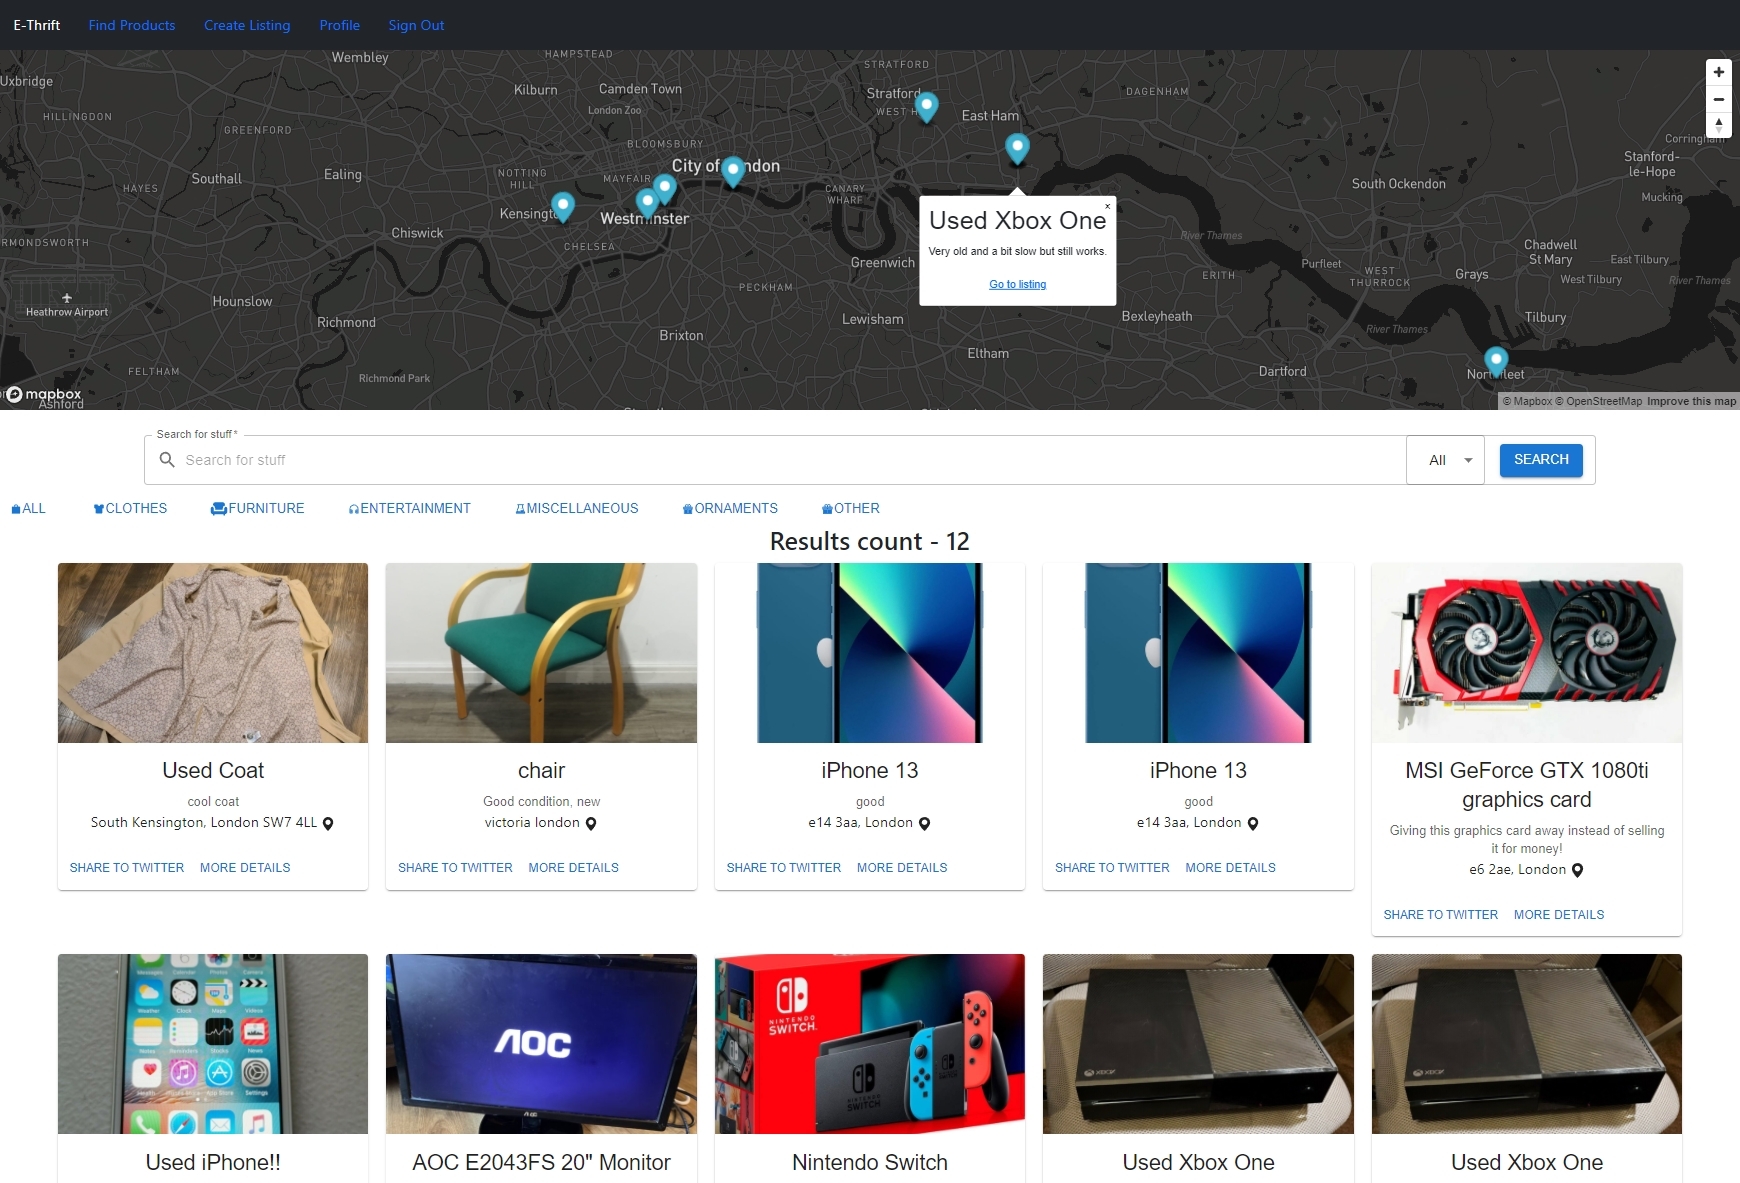Open Create Listing in the navbar

tap(247, 25)
